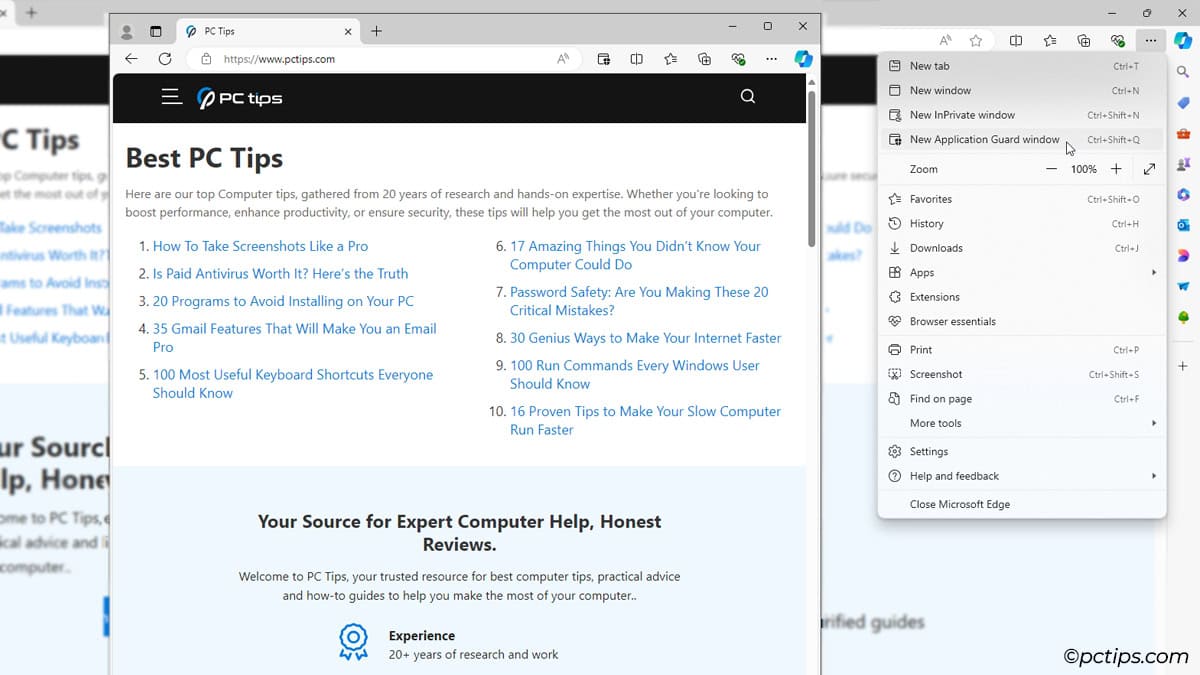
Task: View site information lock icon
Action: 207,59
